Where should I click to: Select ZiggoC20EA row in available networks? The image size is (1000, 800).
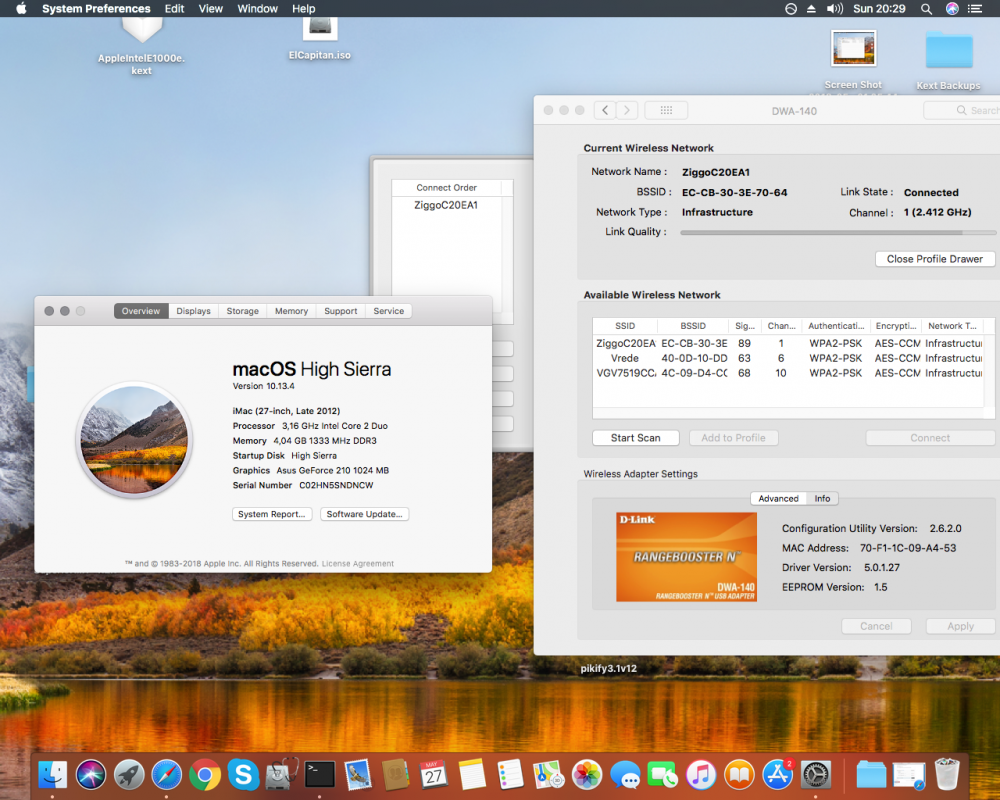tap(788, 343)
